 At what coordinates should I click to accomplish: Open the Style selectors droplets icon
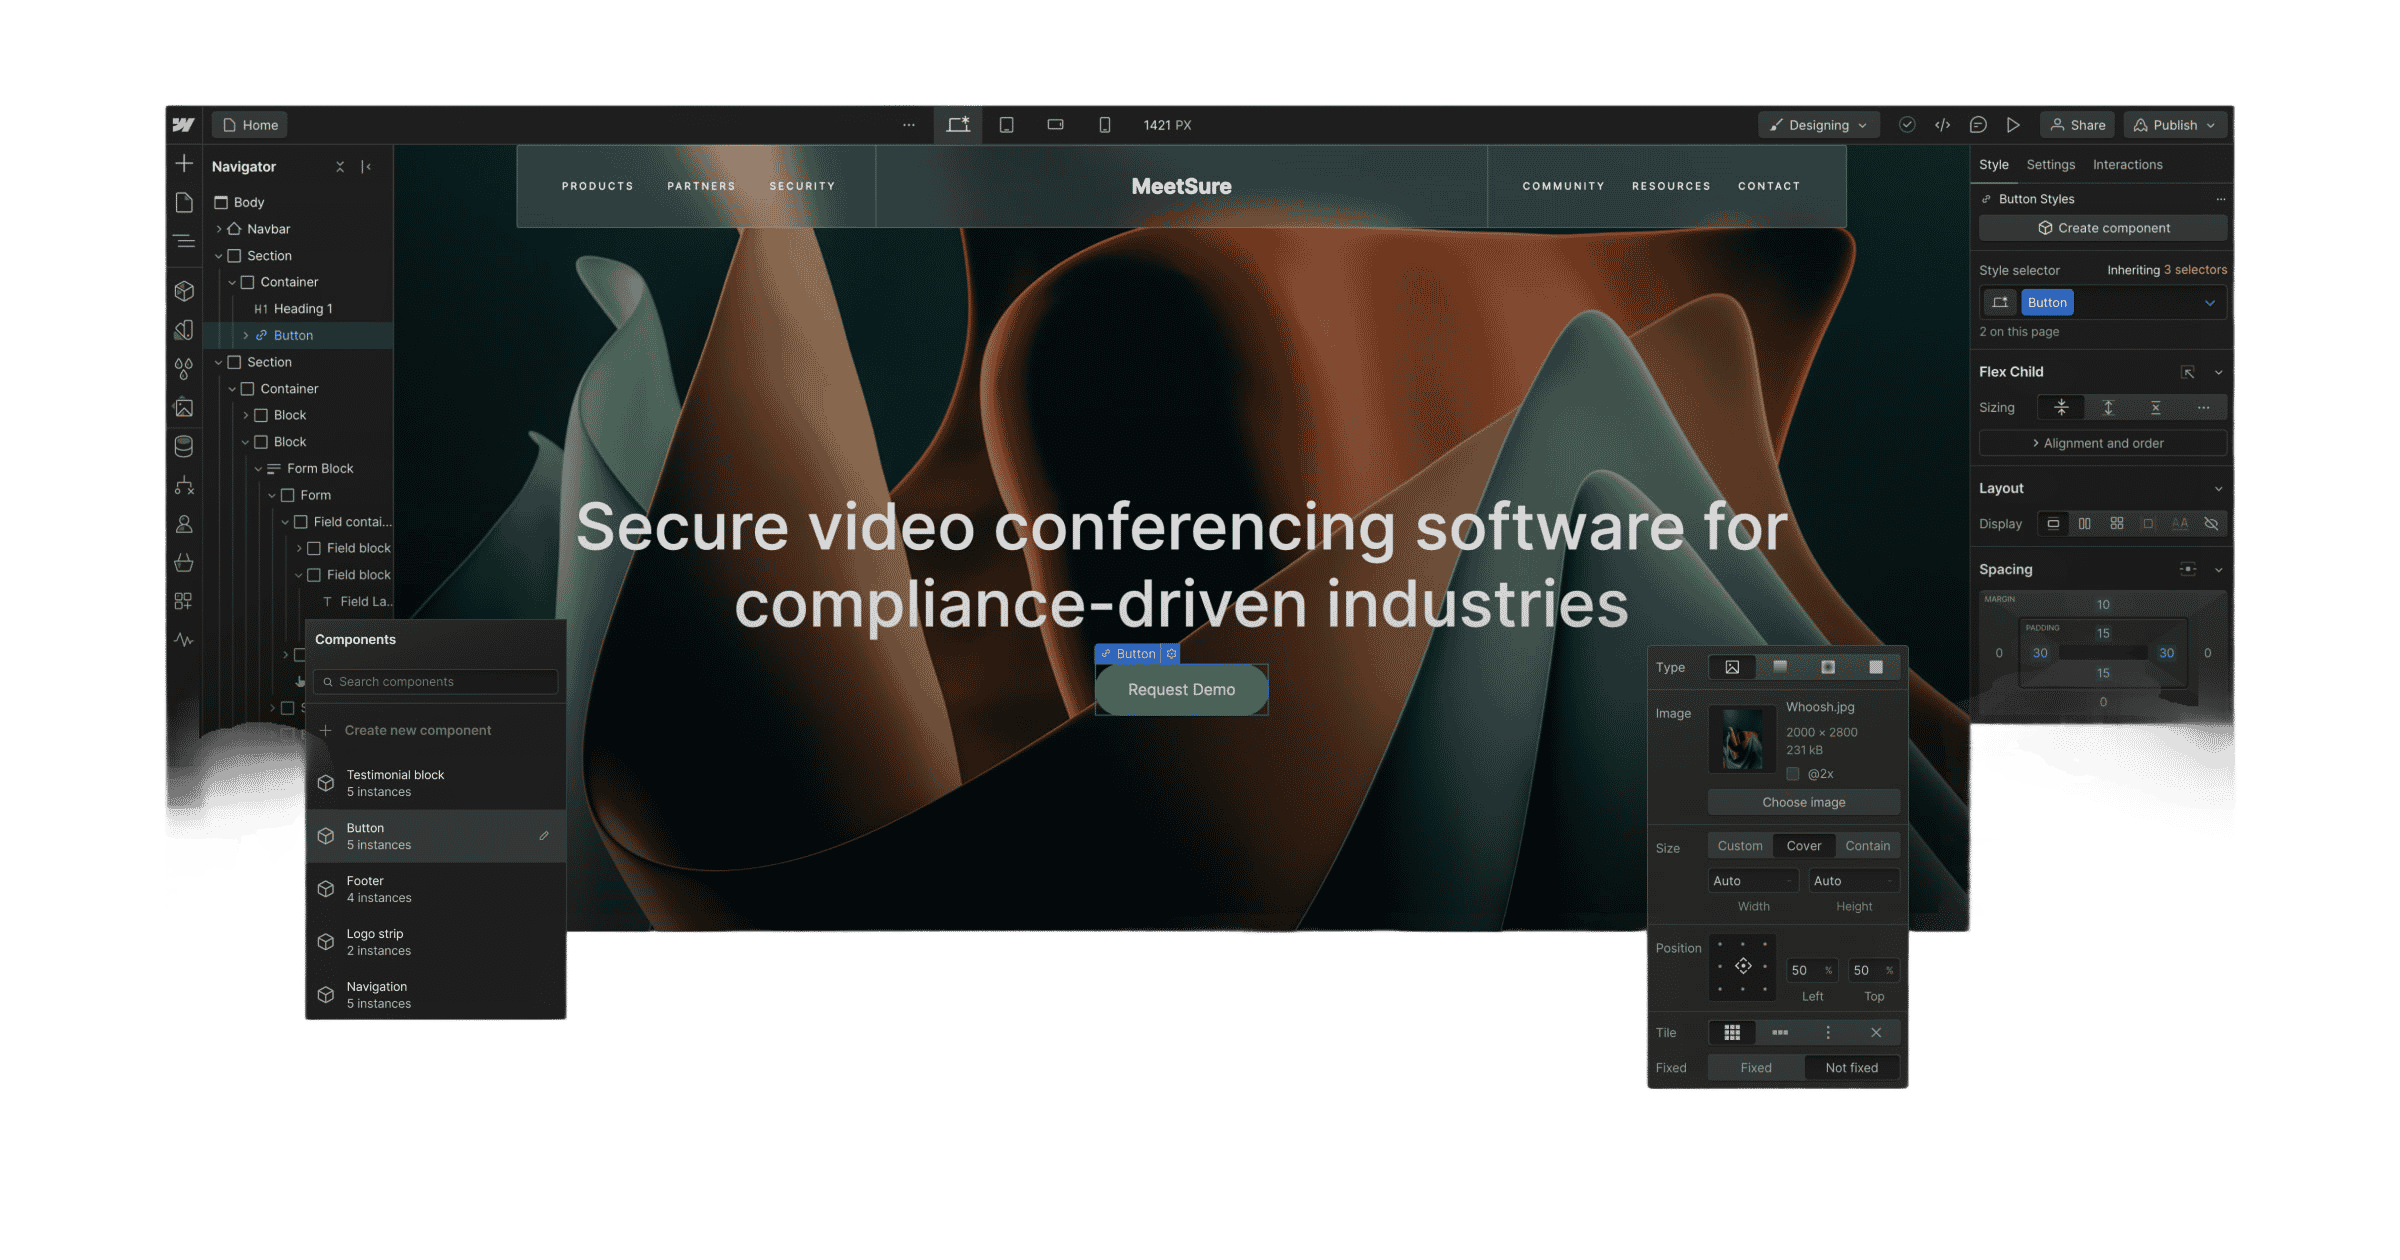point(184,369)
